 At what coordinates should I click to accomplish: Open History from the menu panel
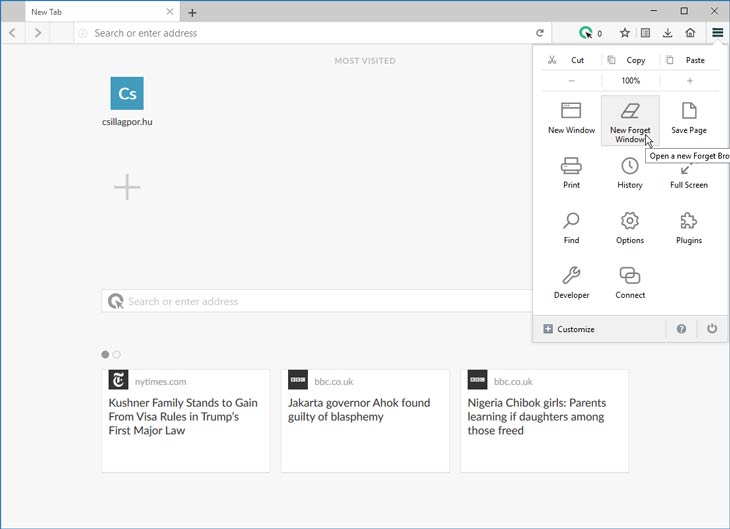tap(630, 173)
